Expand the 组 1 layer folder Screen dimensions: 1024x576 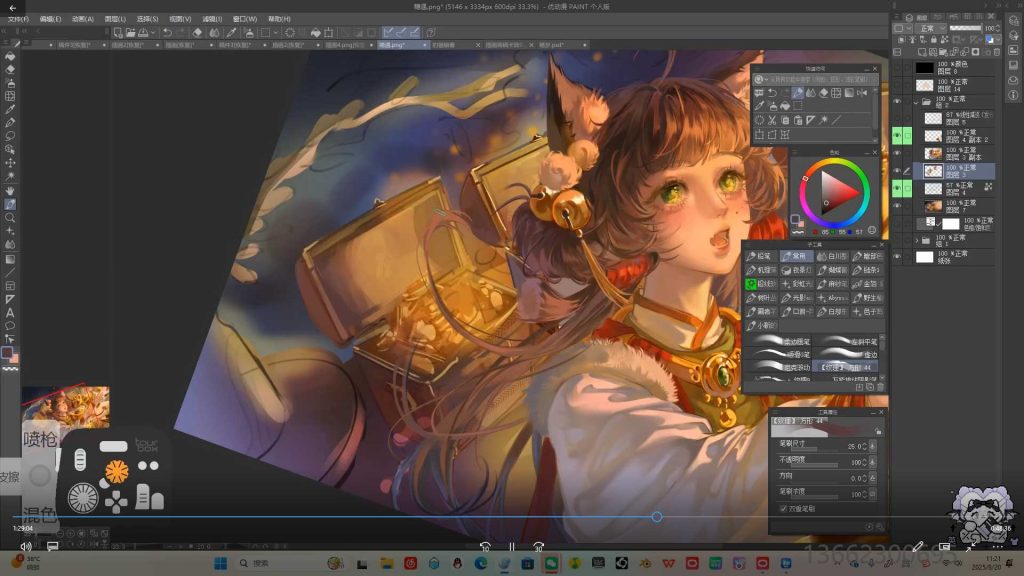pos(916,240)
